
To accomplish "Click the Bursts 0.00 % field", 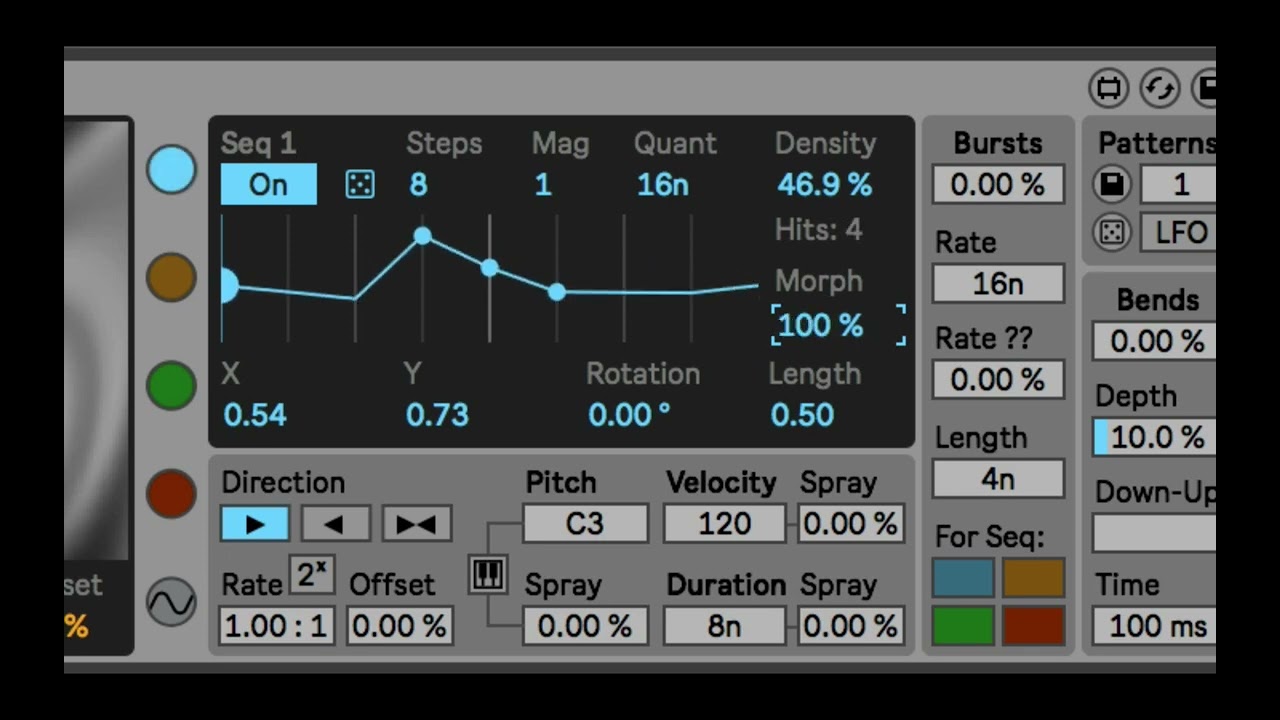I will point(998,185).
